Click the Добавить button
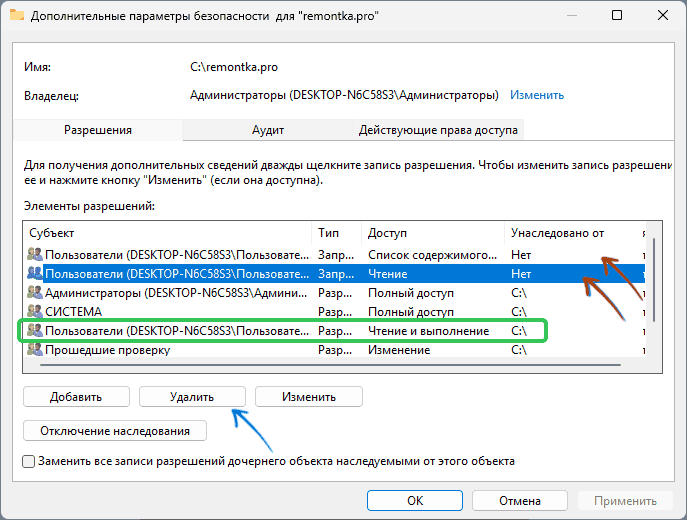 click(76, 397)
